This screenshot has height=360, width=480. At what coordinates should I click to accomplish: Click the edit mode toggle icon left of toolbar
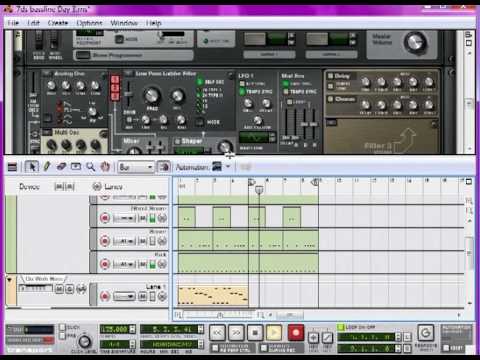point(12,167)
